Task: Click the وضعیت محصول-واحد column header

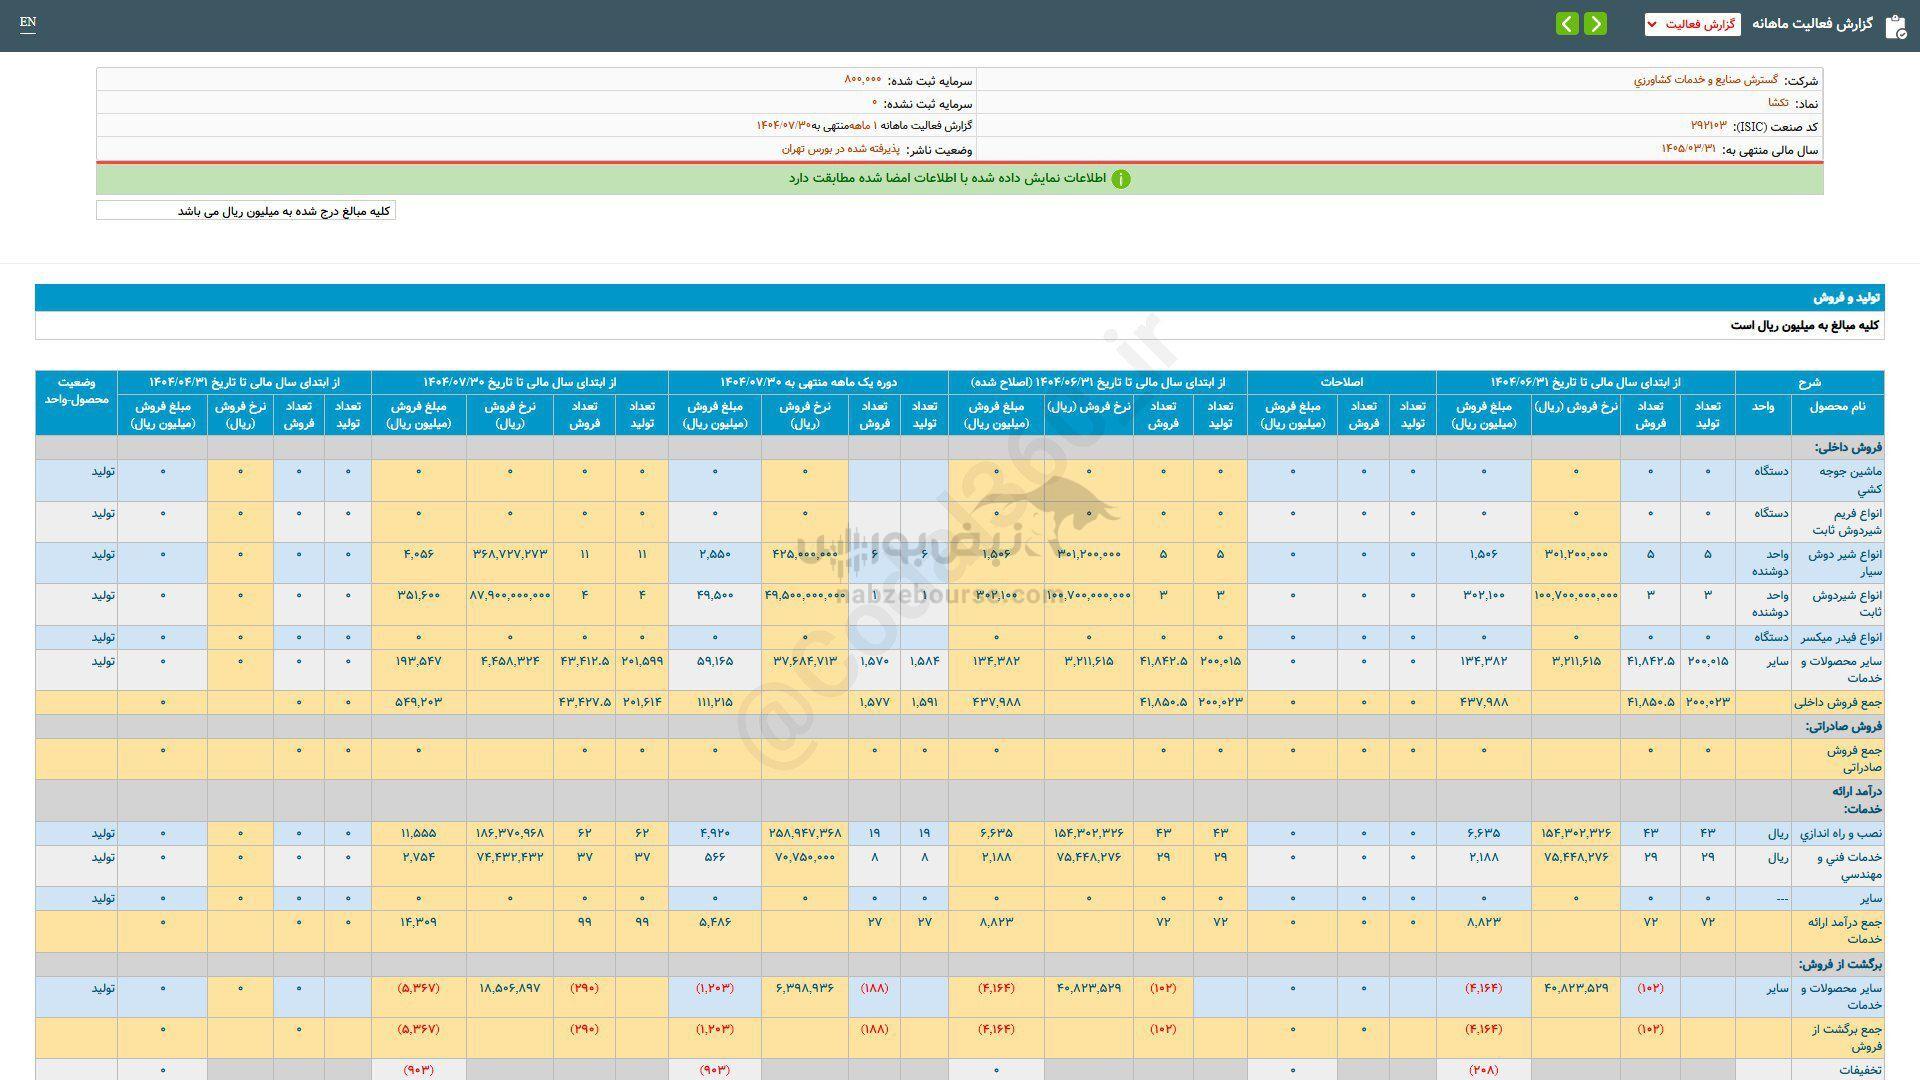Action: 76,391
